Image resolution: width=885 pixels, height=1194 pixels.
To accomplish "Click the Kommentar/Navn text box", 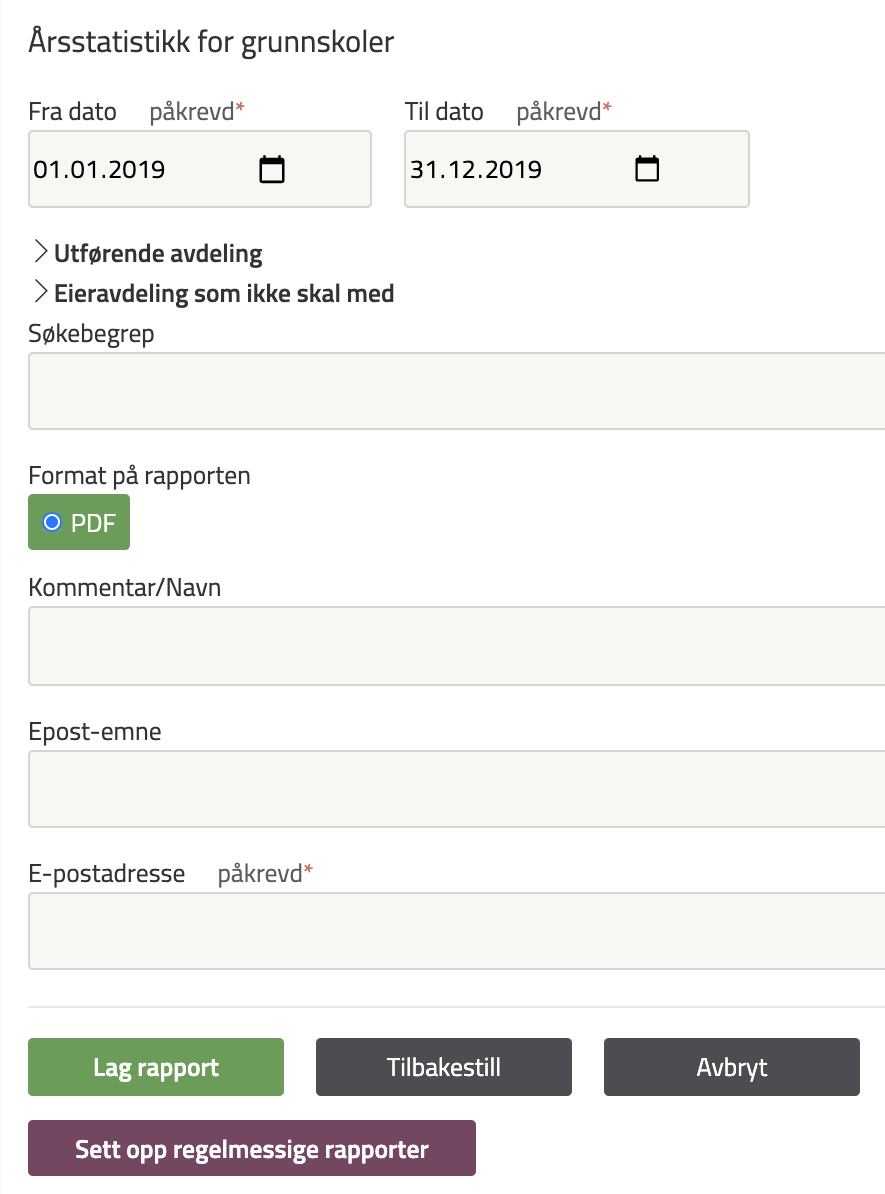I will point(456,645).
